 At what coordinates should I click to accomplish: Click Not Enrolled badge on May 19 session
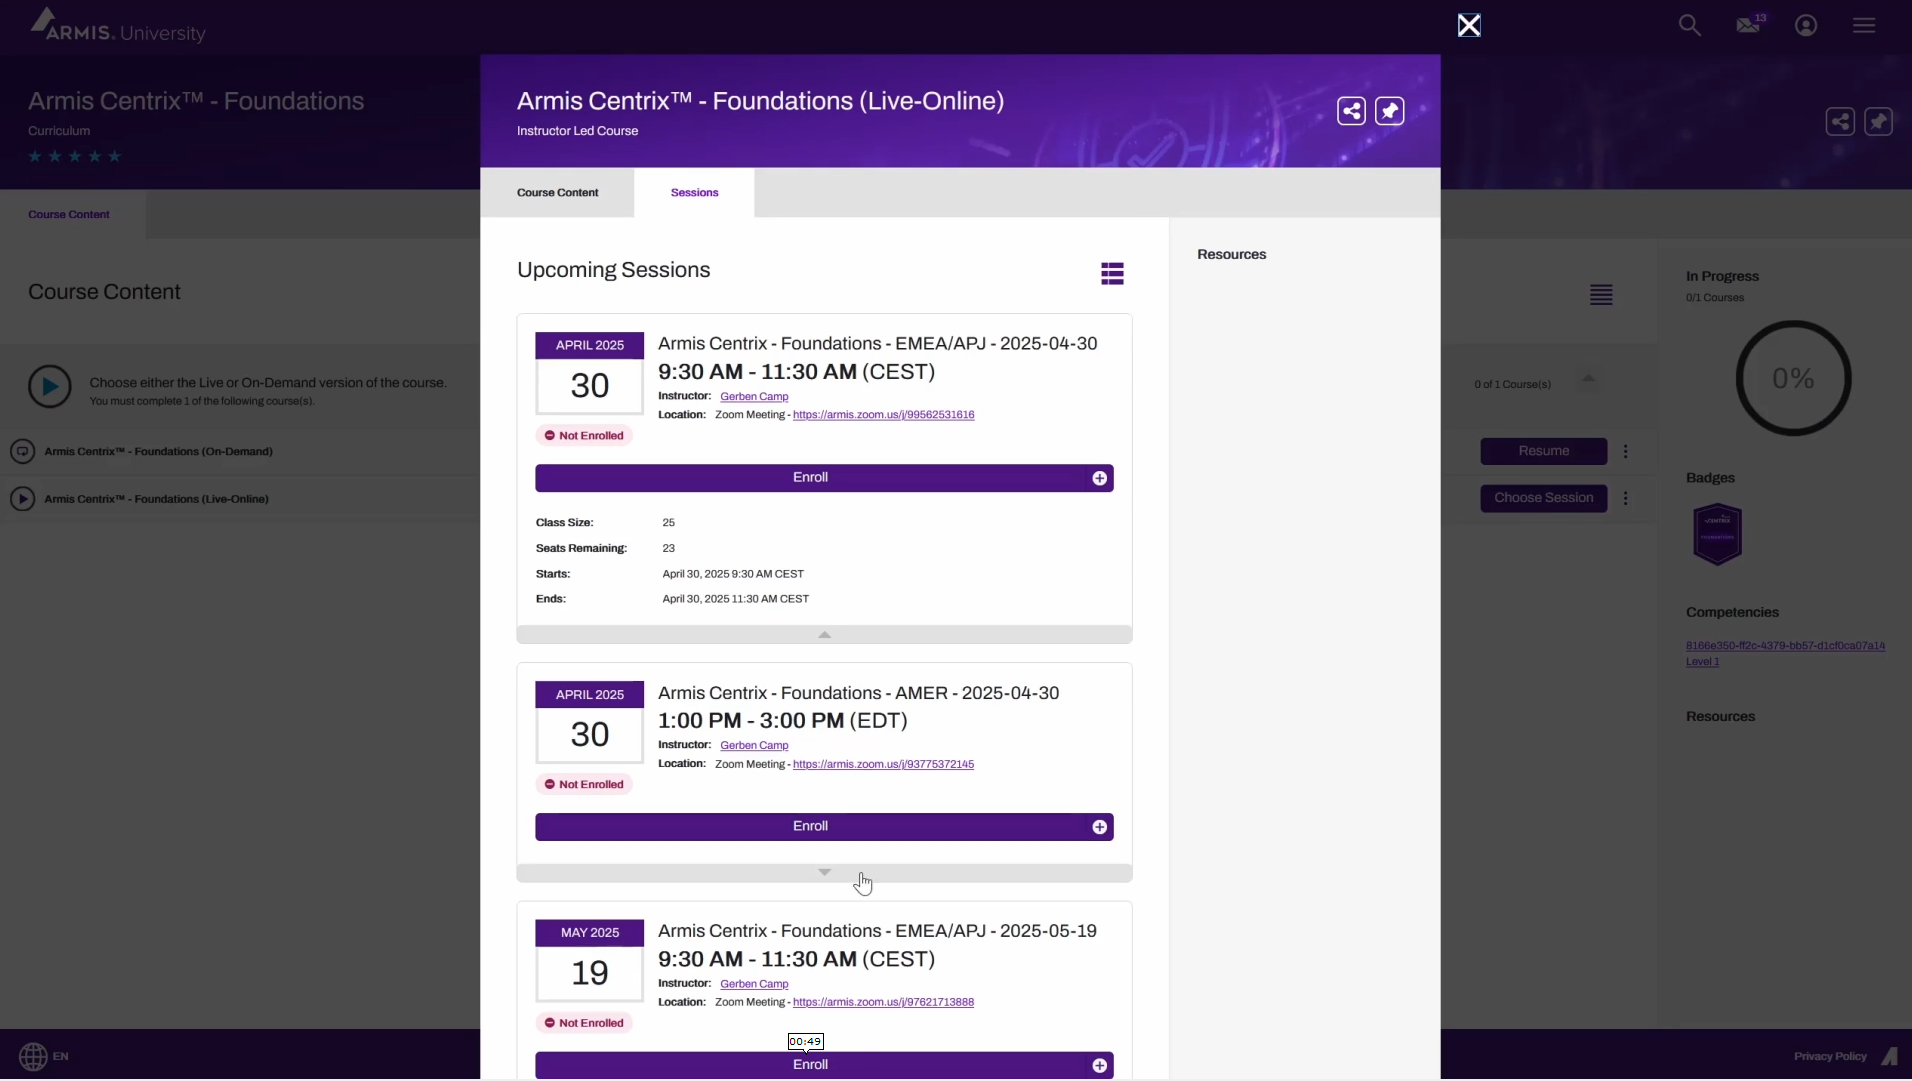[584, 1023]
